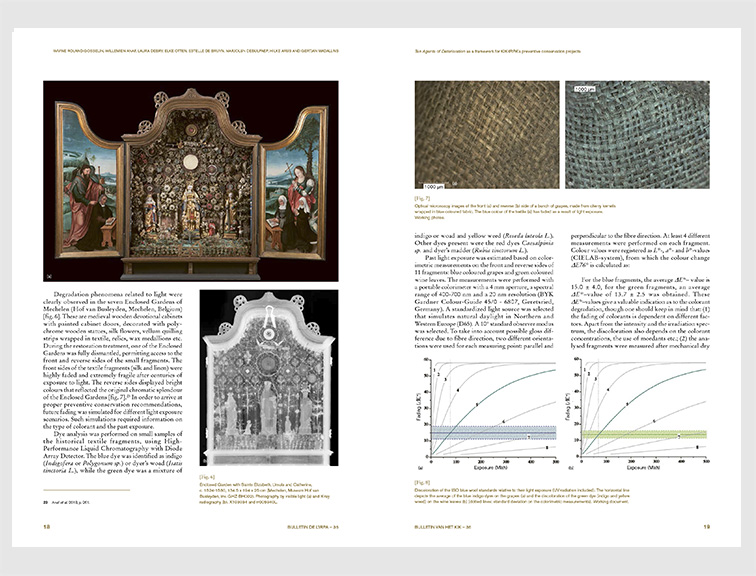Click the "1000 µm" scale bar on brown fabric image
Screen dimensions: 756x576
pos(434,186)
